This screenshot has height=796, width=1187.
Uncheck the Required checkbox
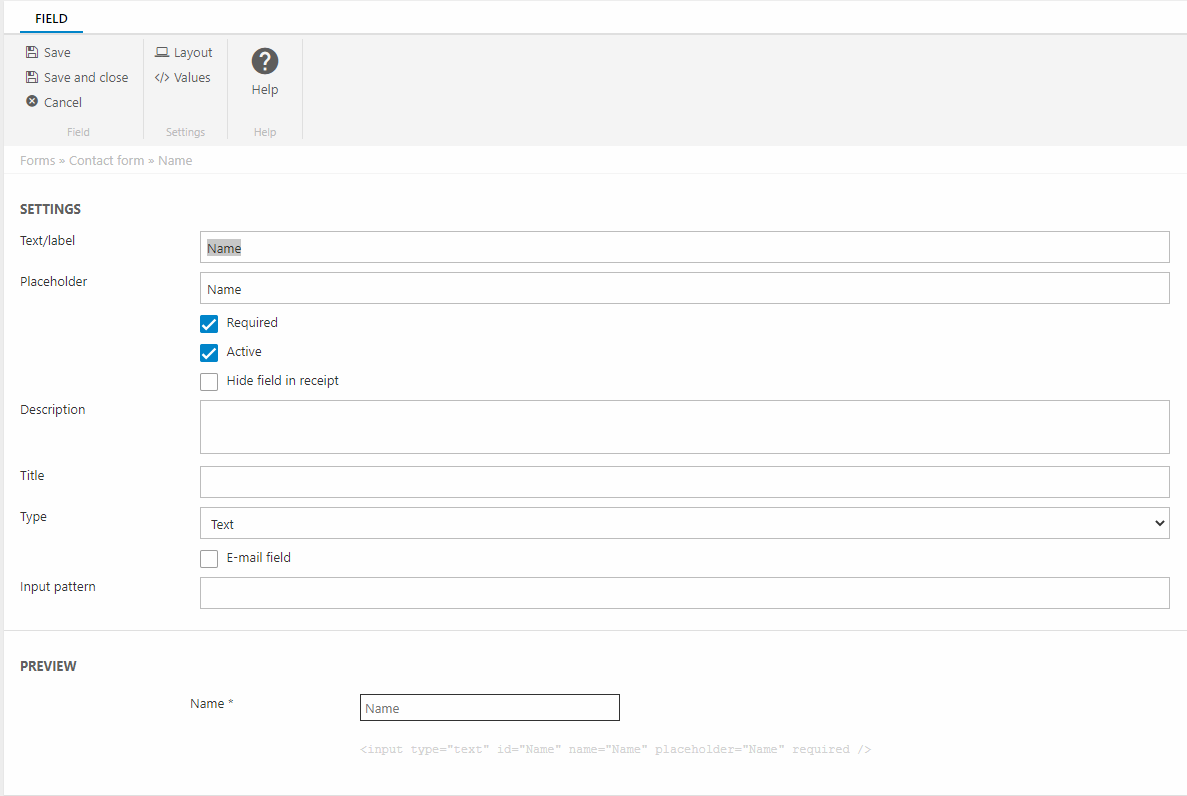209,324
